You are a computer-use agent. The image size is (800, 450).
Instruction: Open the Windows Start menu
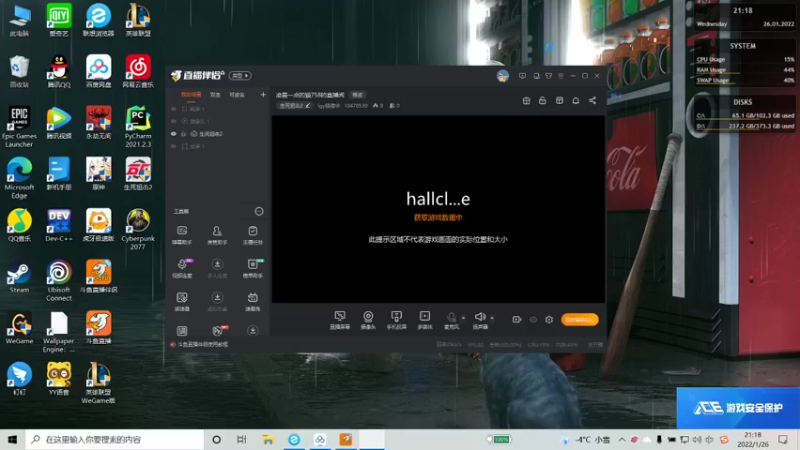pyautogui.click(x=12, y=439)
